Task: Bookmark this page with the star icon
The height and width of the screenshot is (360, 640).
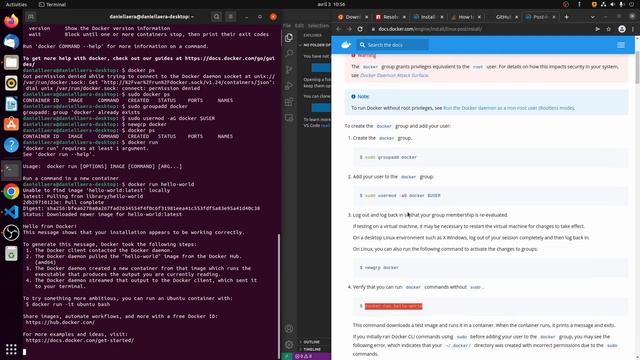Action: point(609,29)
